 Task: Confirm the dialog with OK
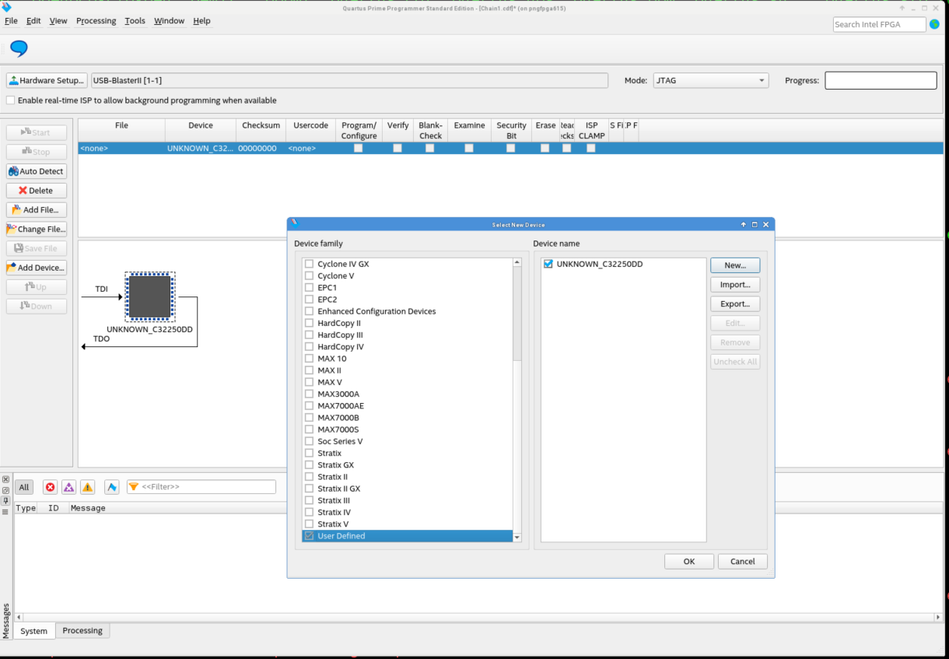688,561
